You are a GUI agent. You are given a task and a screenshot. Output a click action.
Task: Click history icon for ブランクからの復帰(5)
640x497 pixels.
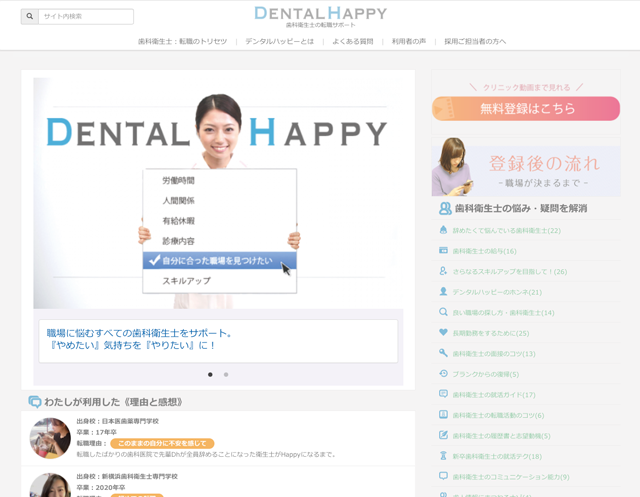click(x=443, y=373)
